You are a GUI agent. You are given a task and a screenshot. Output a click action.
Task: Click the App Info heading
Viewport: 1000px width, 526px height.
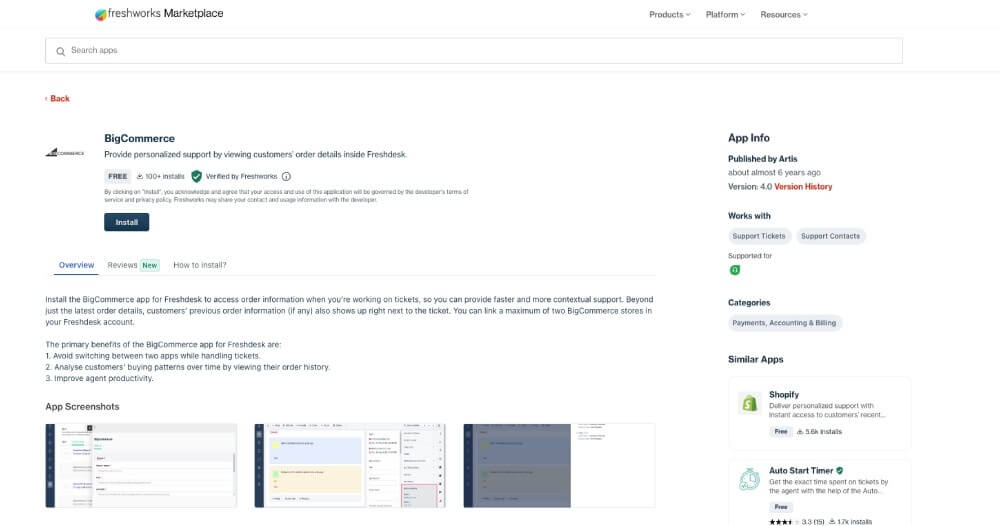[x=749, y=138]
